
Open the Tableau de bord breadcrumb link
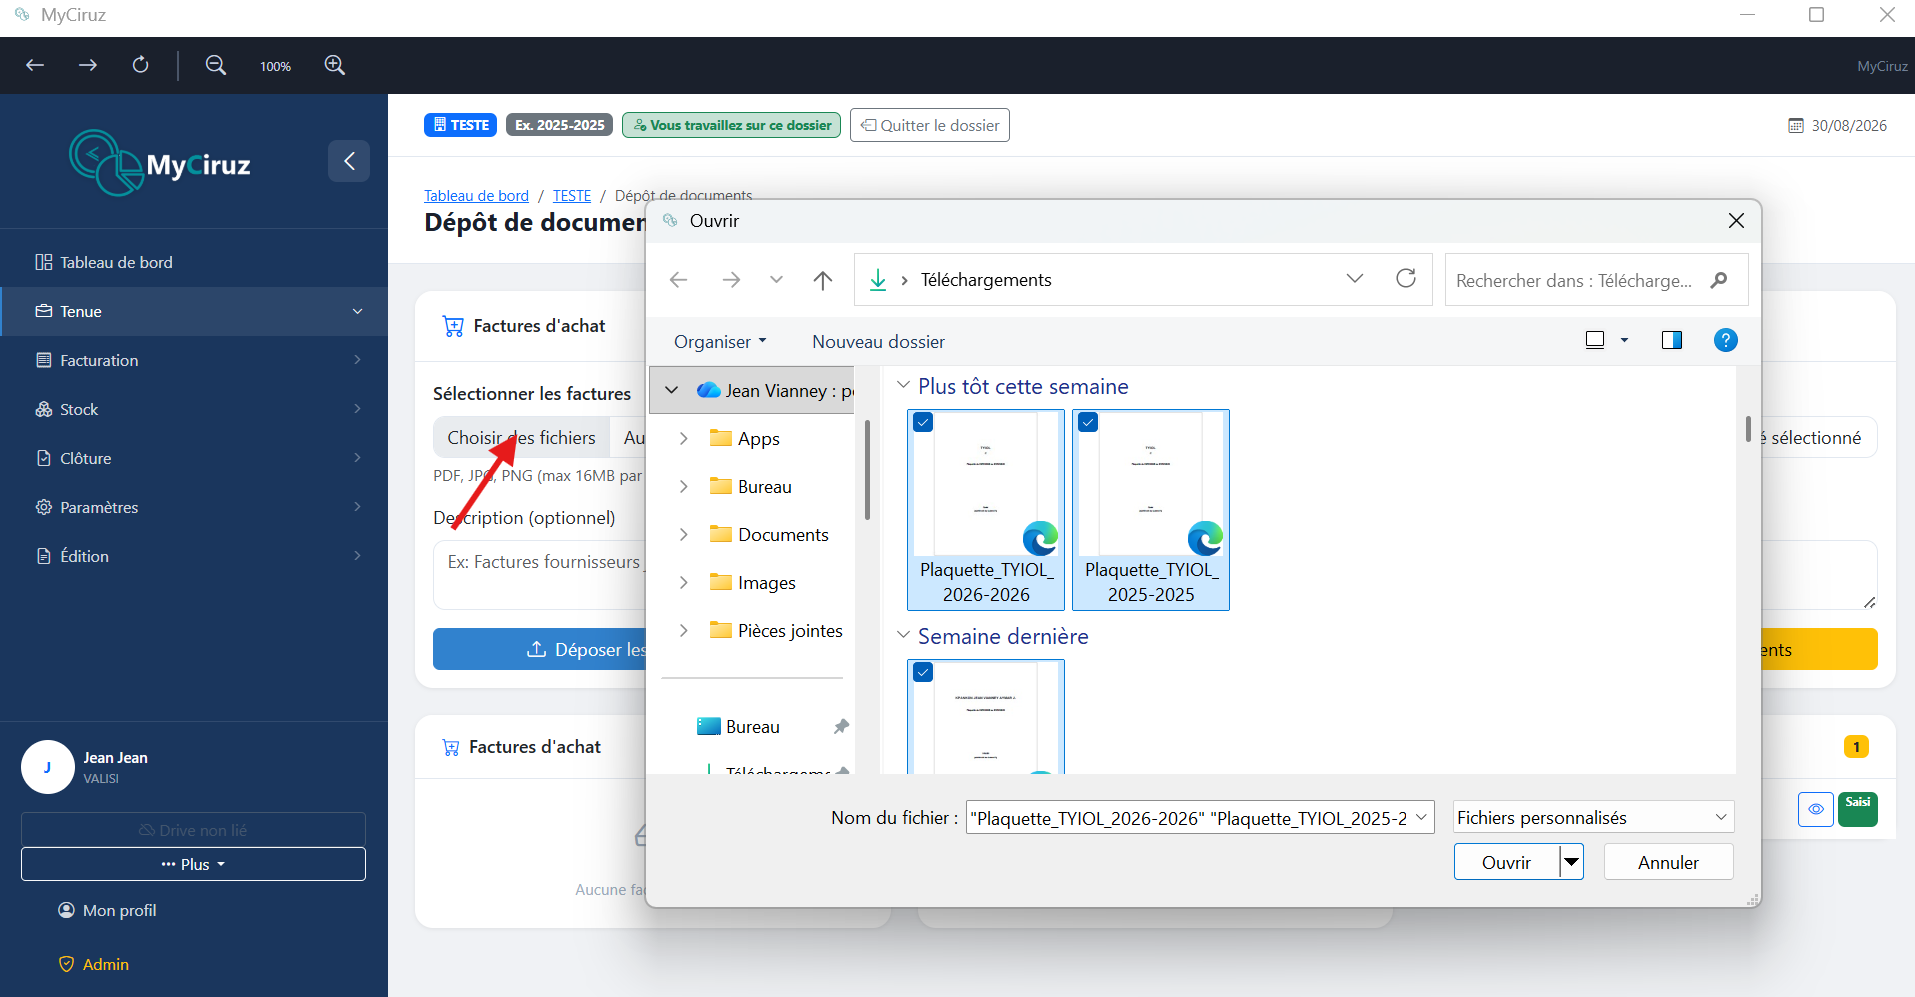coord(476,195)
